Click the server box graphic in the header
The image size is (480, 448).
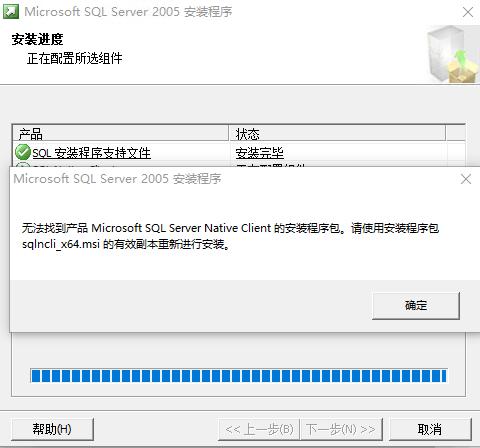453,54
